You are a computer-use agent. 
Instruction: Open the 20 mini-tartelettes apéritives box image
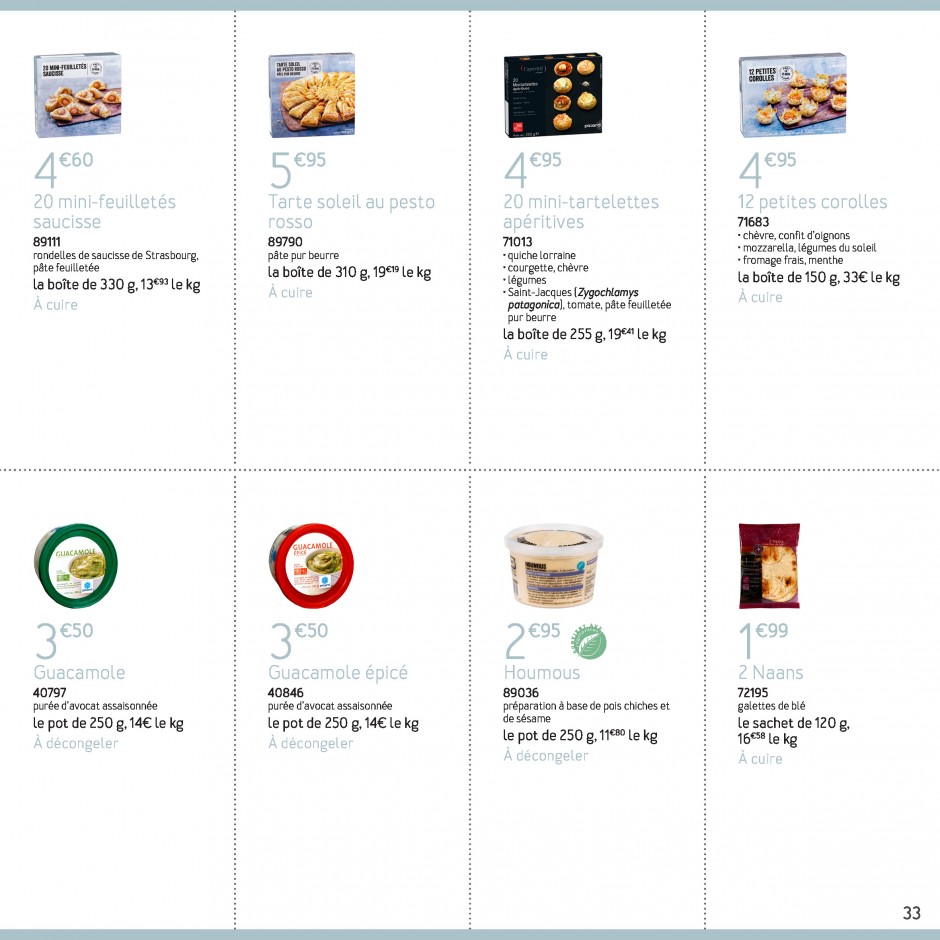pos(553,95)
